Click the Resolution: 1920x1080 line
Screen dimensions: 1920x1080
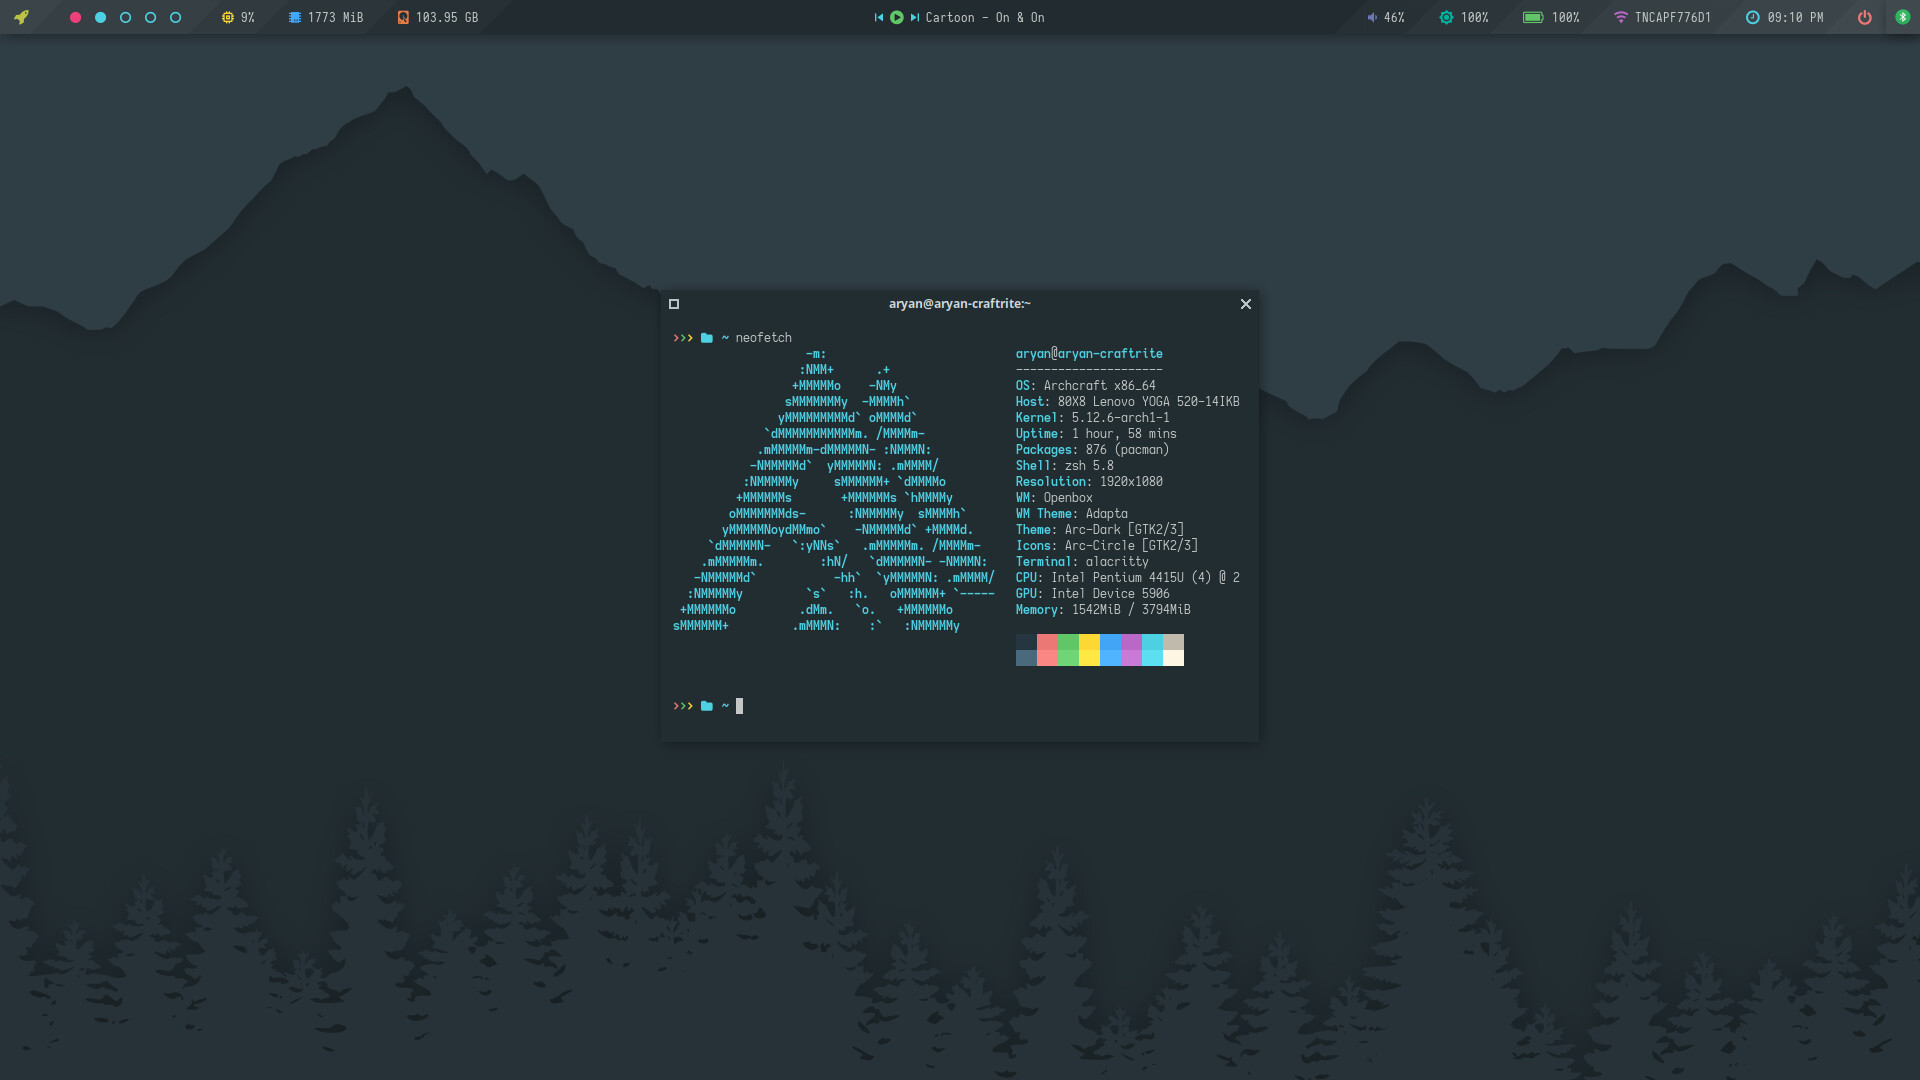click(x=1089, y=482)
